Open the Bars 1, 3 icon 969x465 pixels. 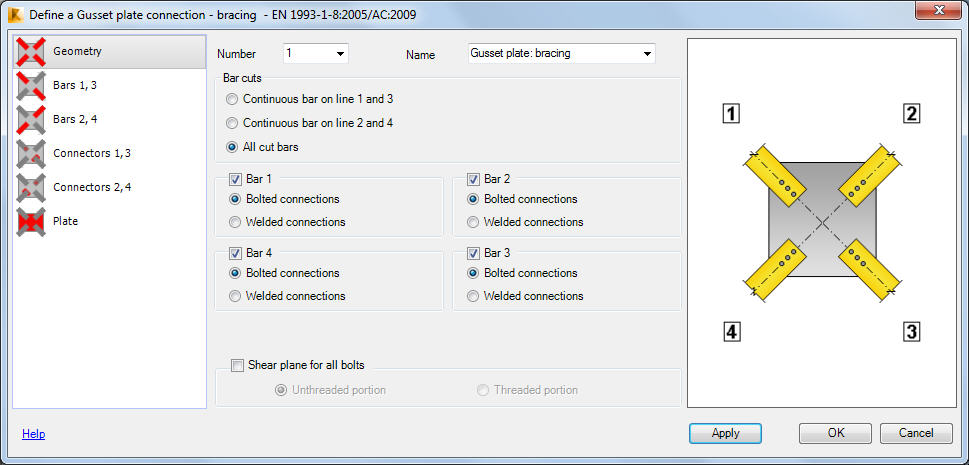(32, 85)
